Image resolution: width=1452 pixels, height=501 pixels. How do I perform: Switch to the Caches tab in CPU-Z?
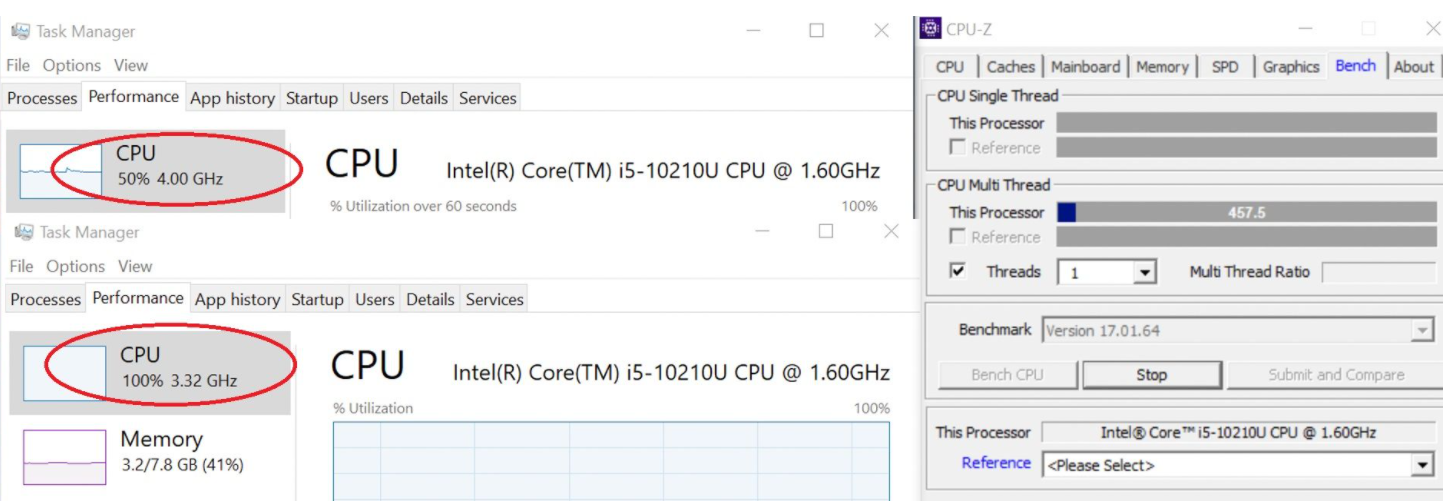[1010, 67]
